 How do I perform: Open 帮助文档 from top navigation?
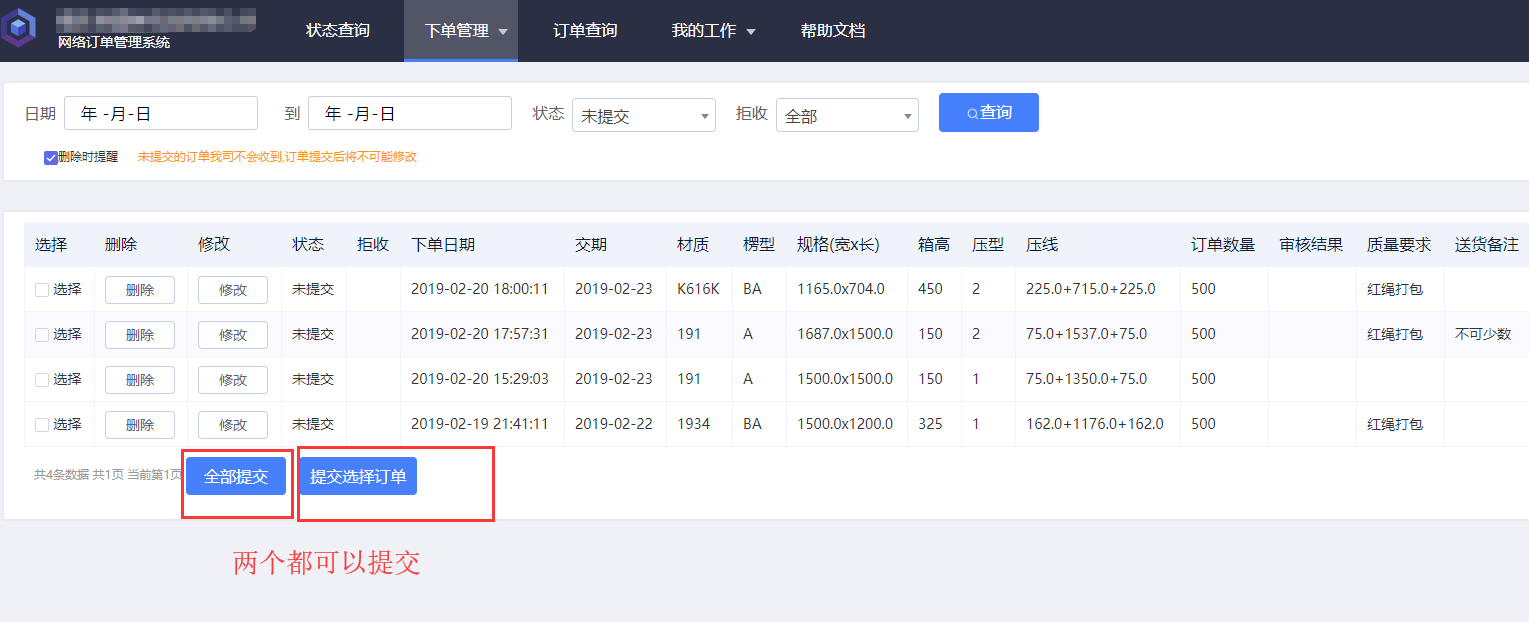pyautogui.click(x=832, y=31)
